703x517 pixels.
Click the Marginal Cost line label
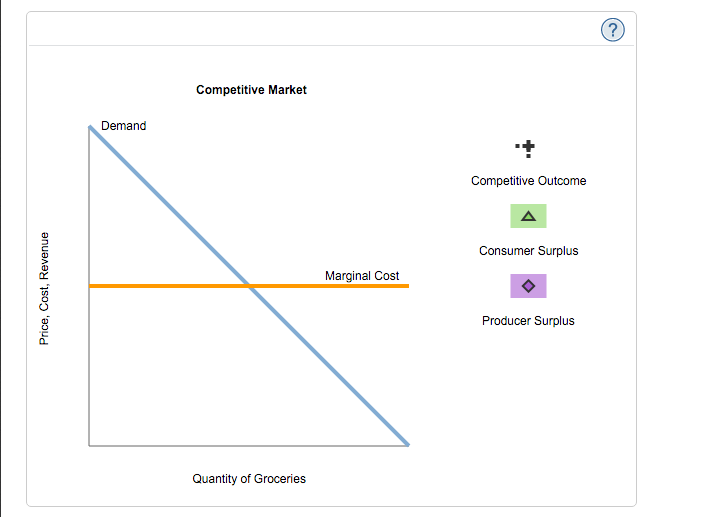click(362, 275)
